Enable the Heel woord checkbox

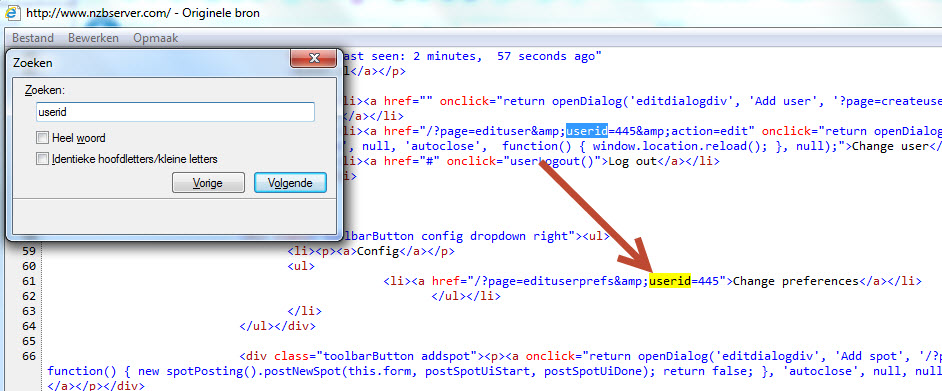point(42,138)
